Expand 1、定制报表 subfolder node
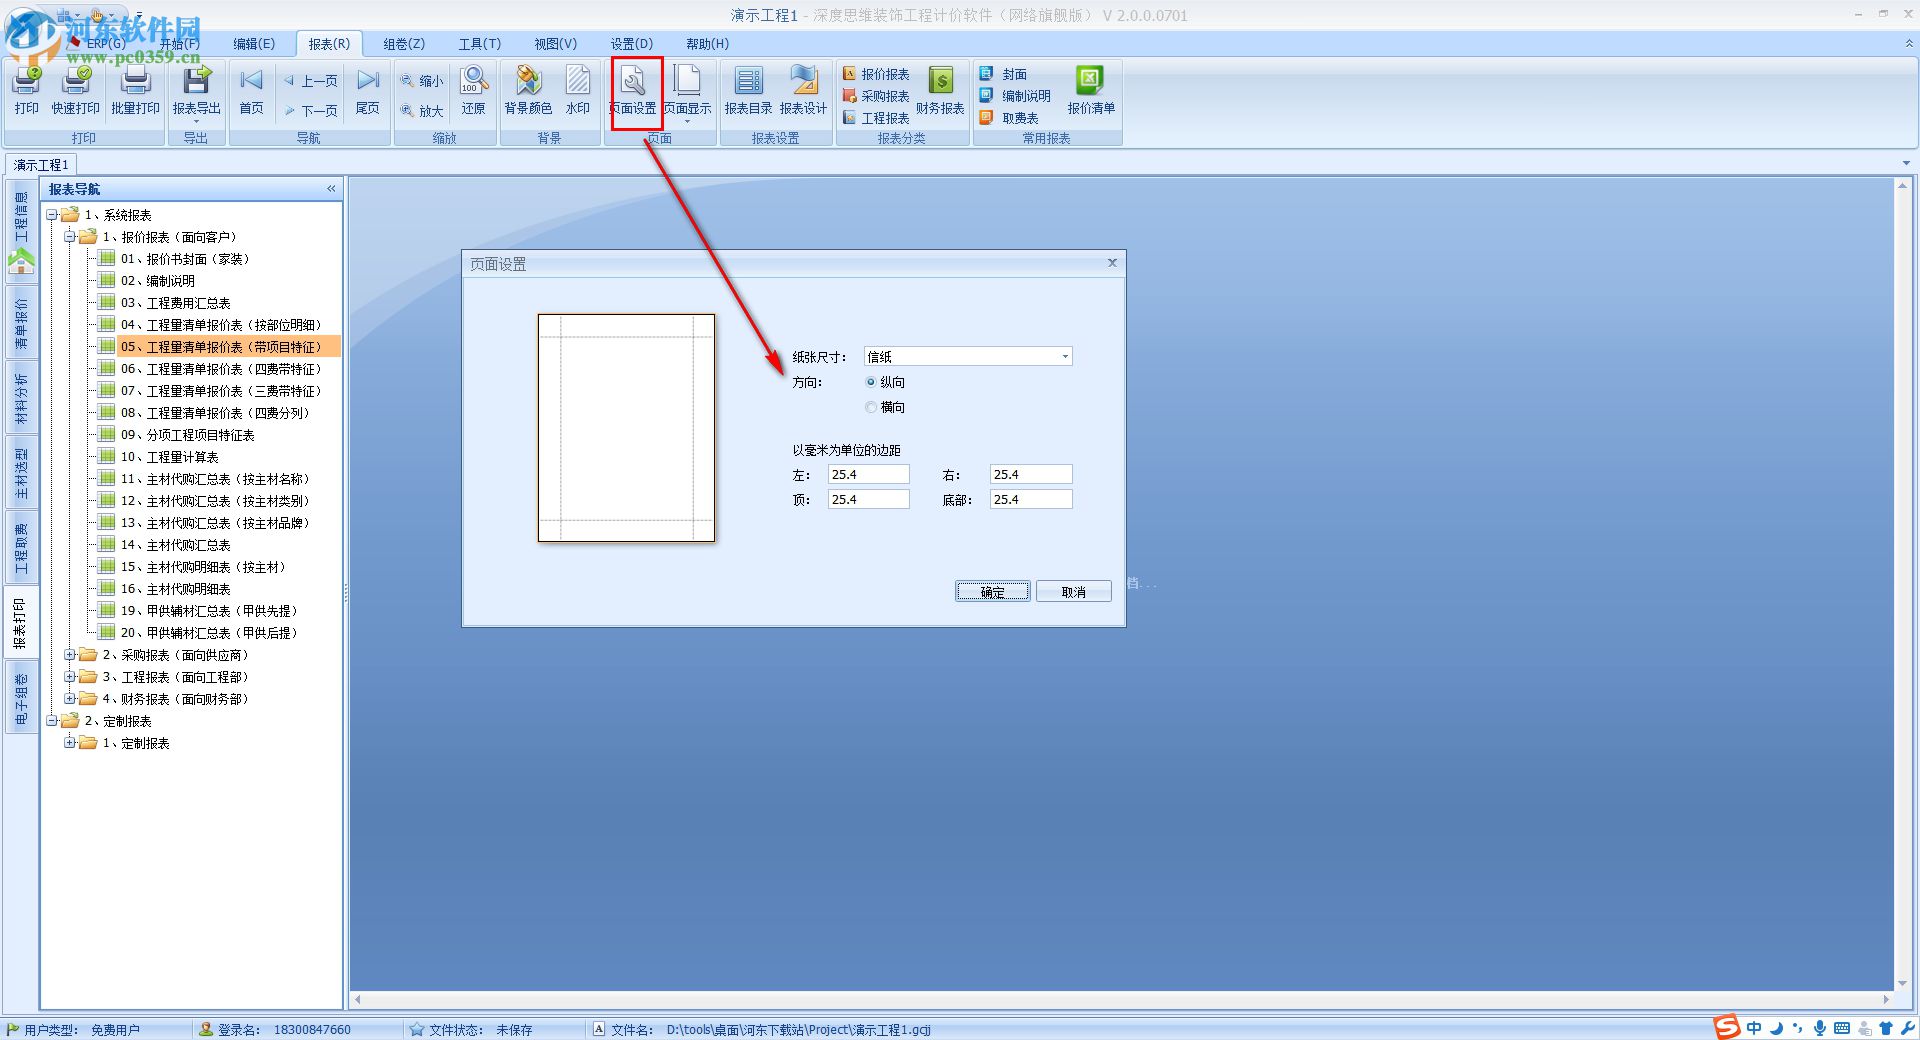The width and height of the screenshot is (1920, 1040). (x=70, y=743)
